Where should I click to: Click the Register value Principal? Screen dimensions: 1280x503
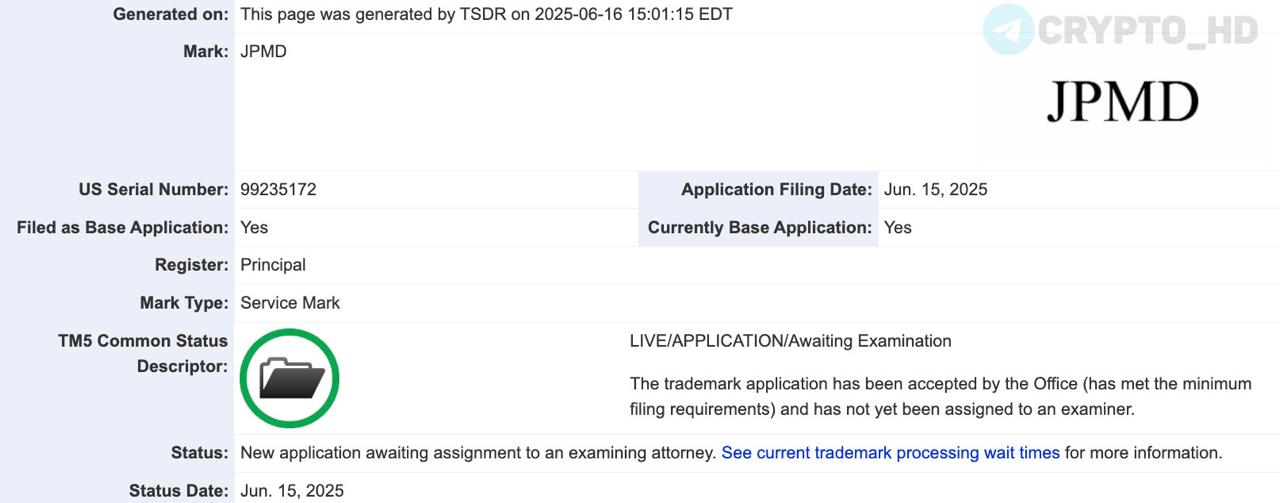pyautogui.click(x=273, y=265)
